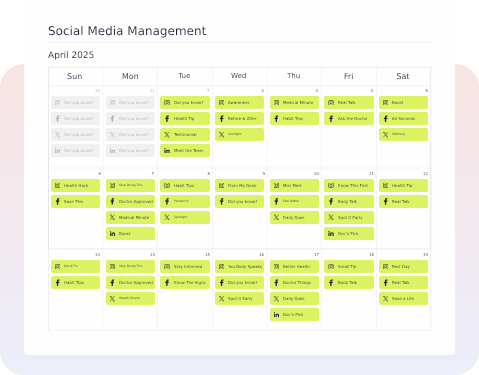
Task: Click the Instagram icon on Mini Med post
Action: click(276, 186)
